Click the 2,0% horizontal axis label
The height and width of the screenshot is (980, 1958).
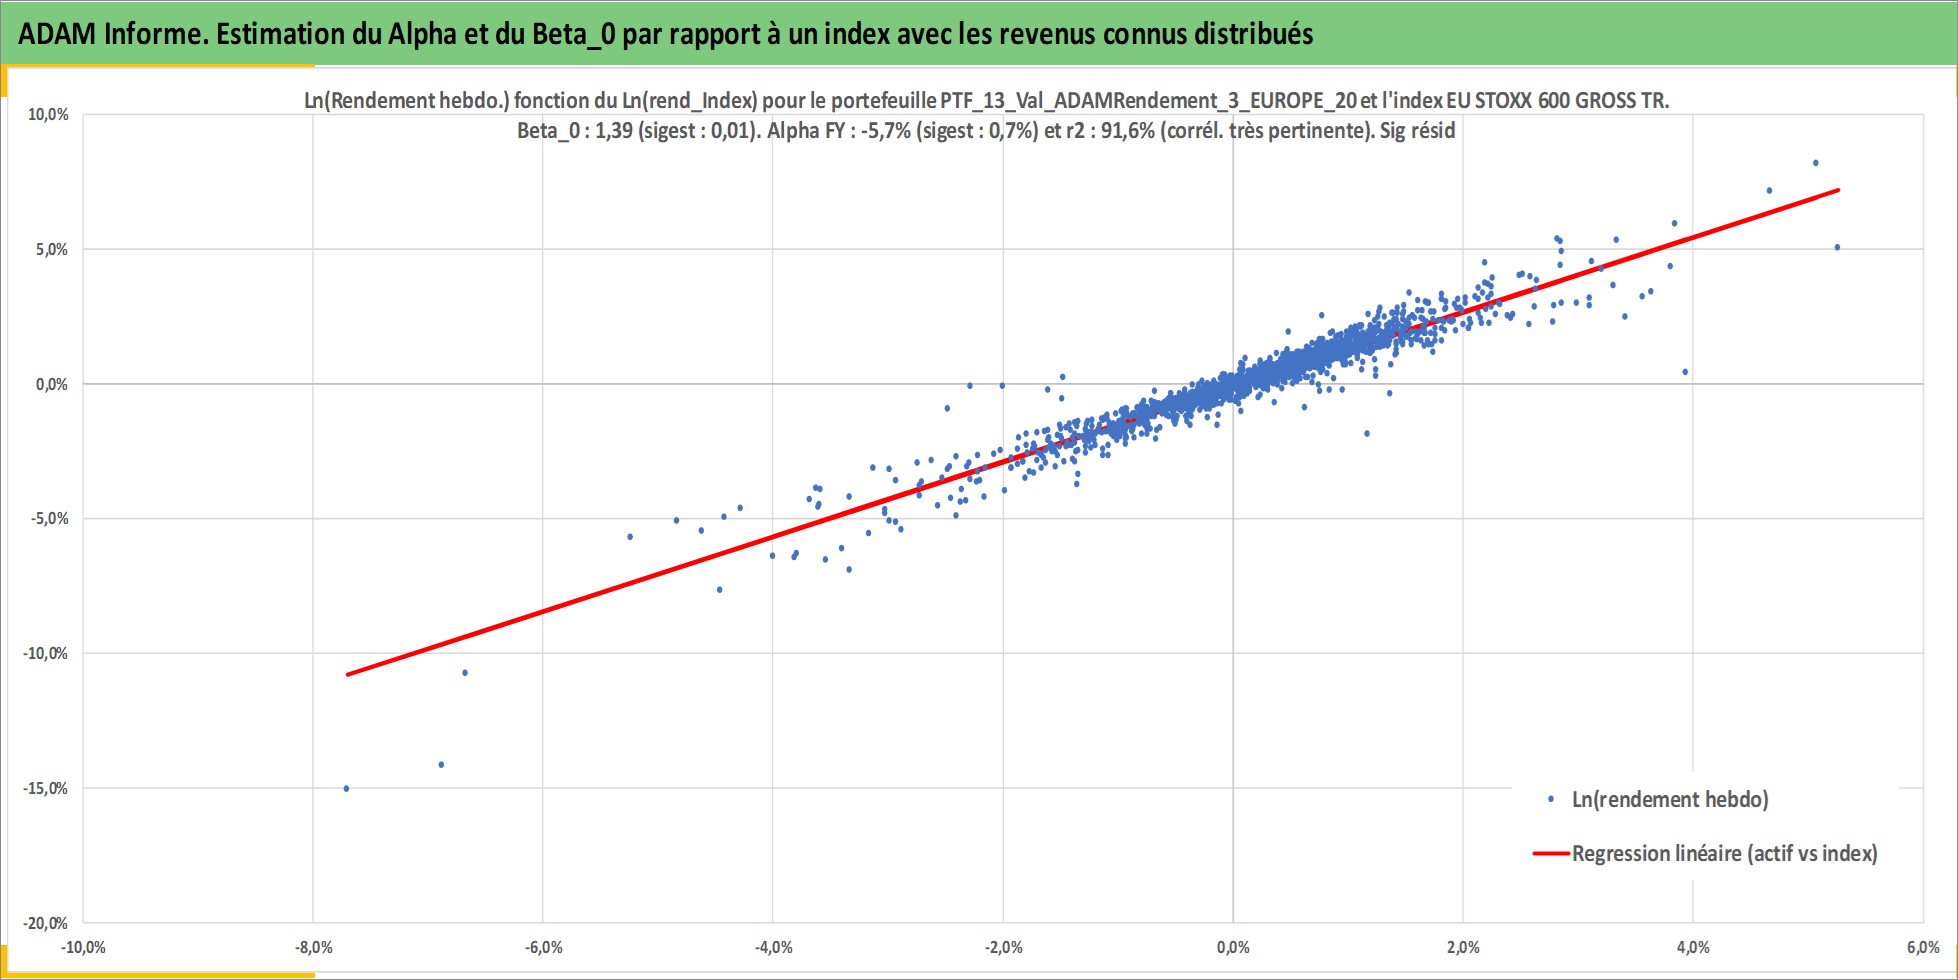pos(1463,947)
